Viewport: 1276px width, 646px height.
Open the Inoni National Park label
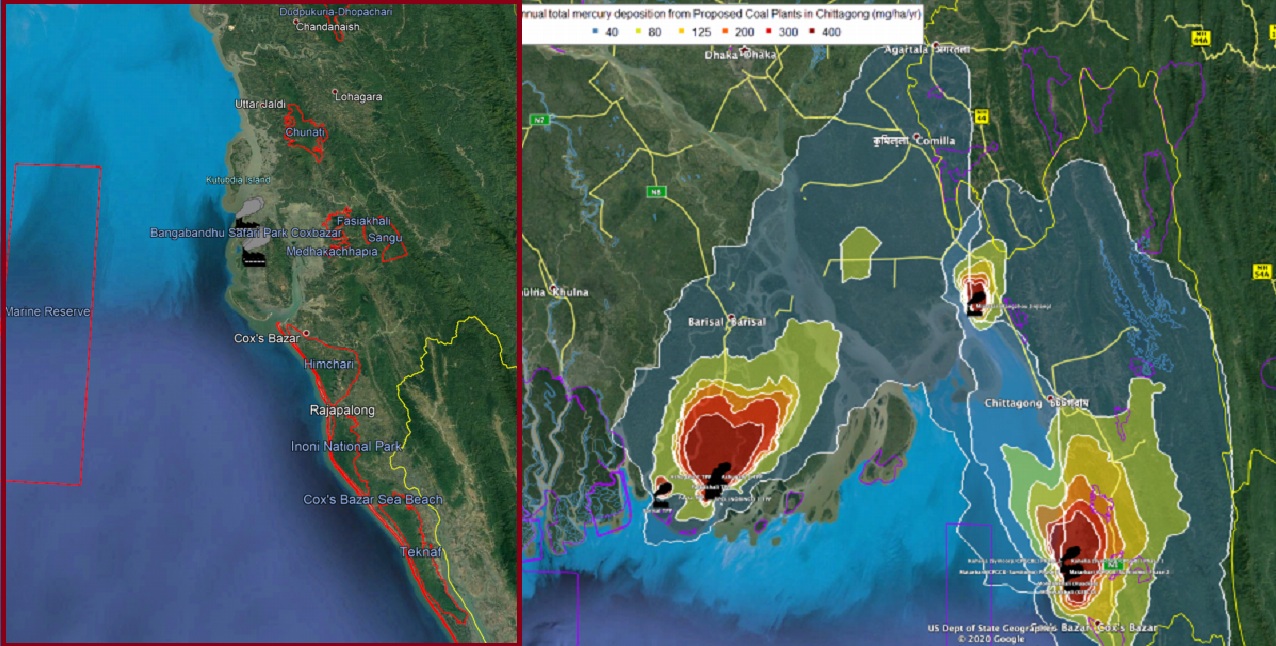pos(345,446)
